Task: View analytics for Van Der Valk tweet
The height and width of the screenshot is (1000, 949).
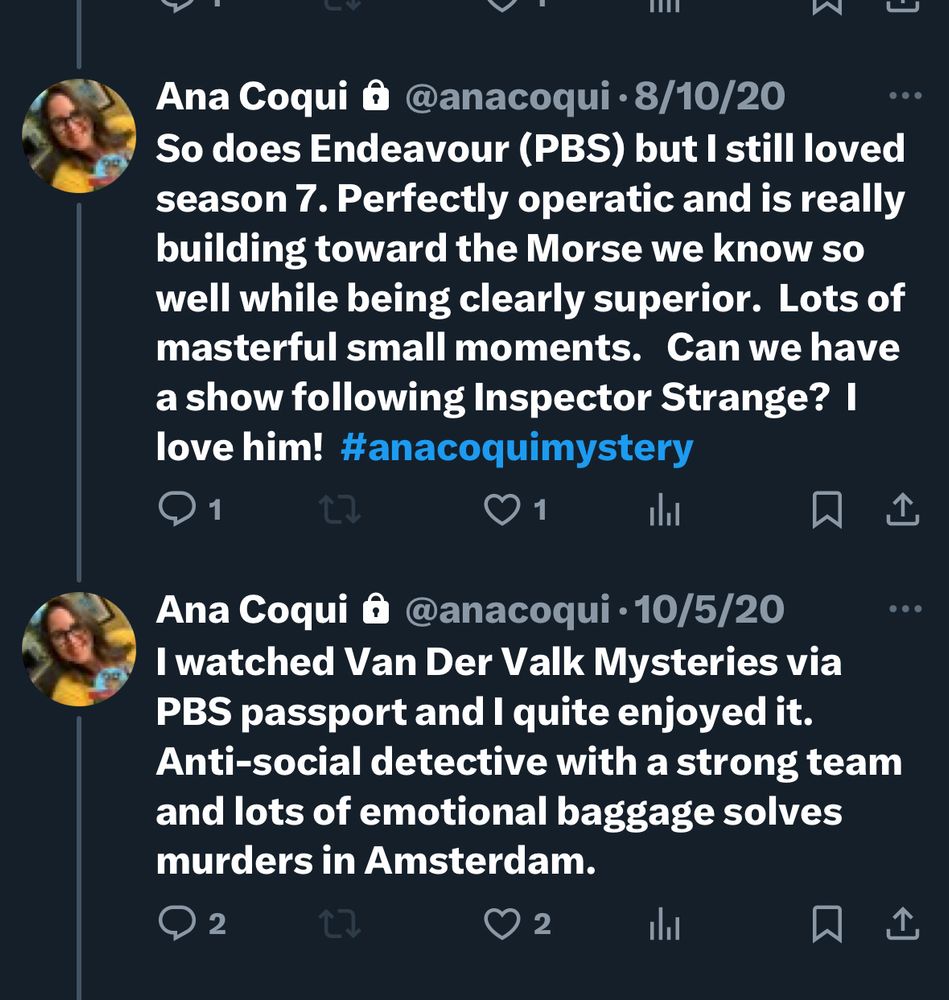Action: pos(664,924)
